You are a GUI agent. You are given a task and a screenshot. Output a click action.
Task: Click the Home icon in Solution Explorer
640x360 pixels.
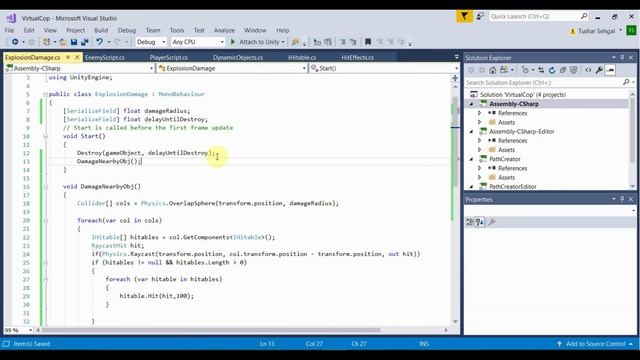point(493,70)
